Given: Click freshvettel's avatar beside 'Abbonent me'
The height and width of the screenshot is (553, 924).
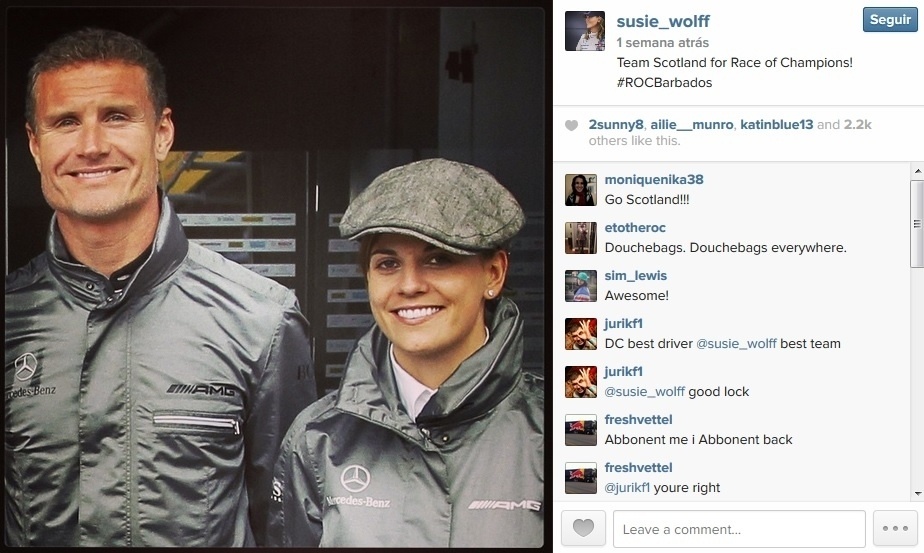Looking at the screenshot, I should pos(580,430).
